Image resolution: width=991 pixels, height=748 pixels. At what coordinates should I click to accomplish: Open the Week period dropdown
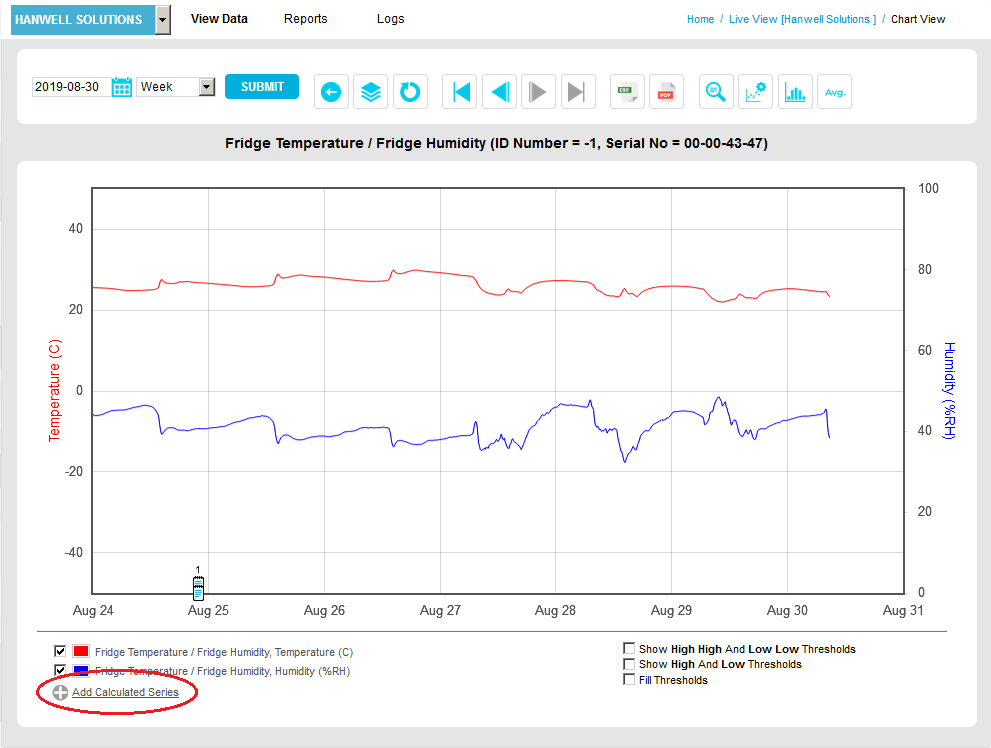[176, 87]
